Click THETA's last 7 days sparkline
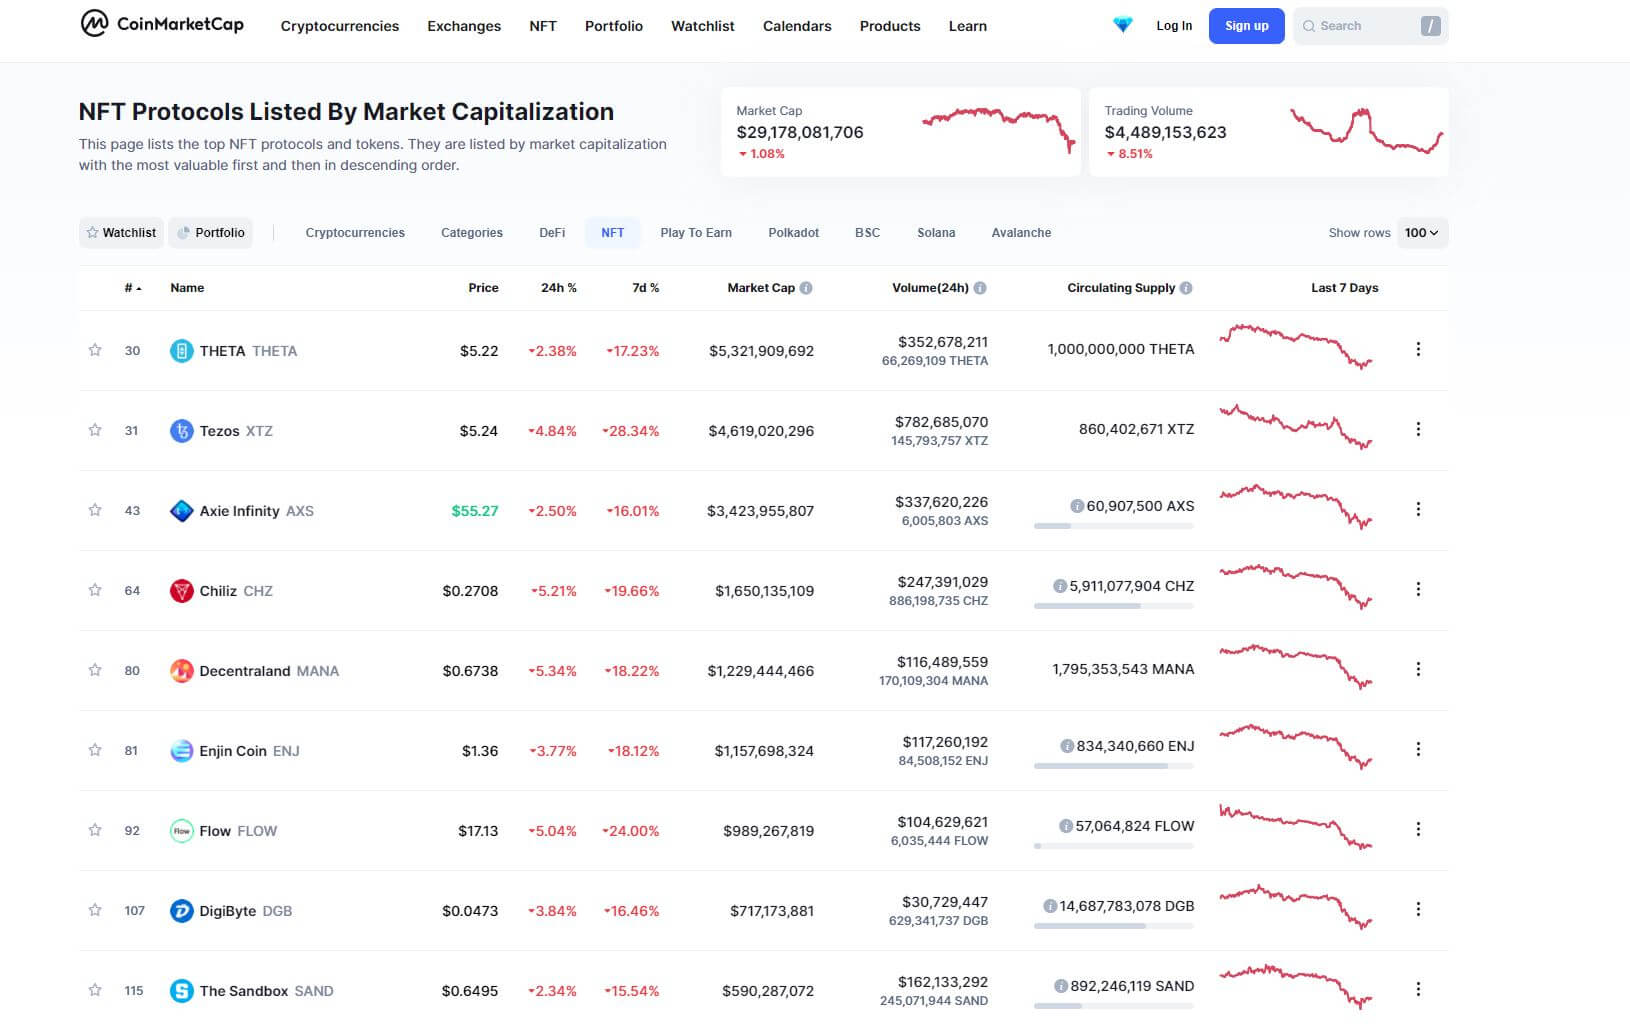 point(1296,346)
